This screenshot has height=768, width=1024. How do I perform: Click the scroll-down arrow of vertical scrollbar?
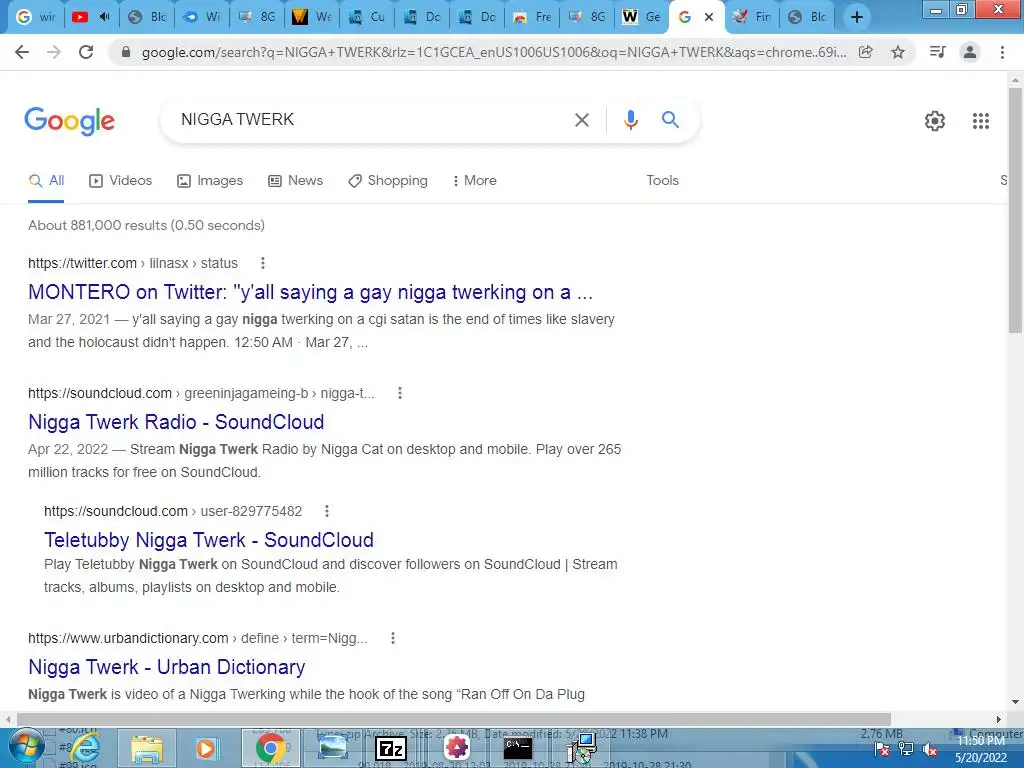1015,702
